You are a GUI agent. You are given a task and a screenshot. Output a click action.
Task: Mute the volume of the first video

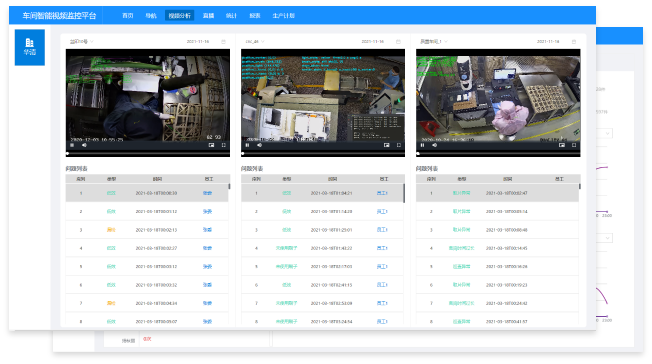pos(84,145)
